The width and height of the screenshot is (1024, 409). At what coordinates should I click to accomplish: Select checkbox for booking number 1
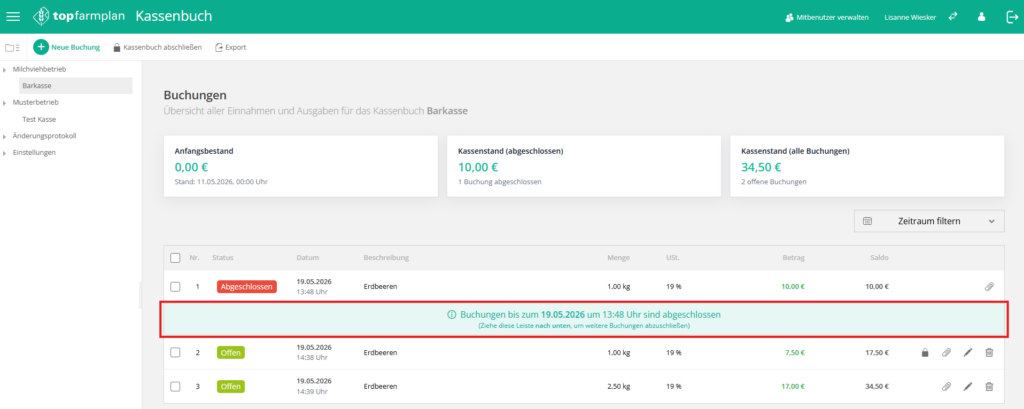[x=175, y=286]
